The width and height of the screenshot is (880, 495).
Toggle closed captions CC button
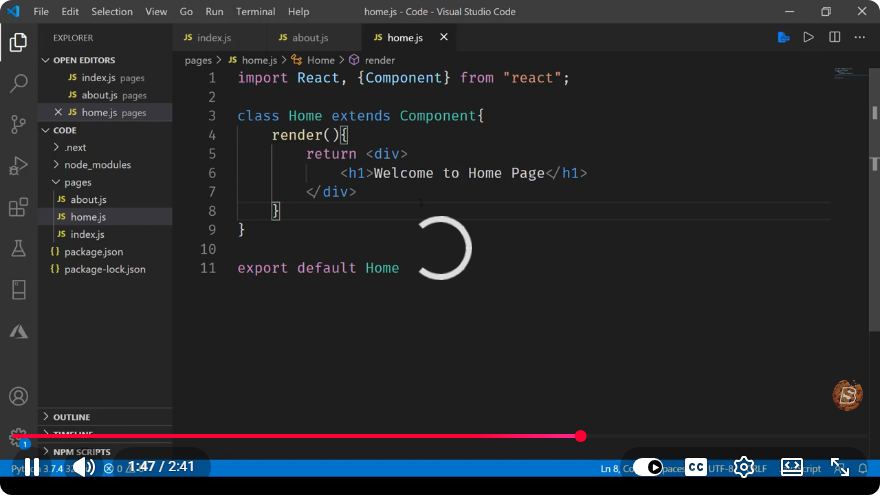[x=696, y=467]
